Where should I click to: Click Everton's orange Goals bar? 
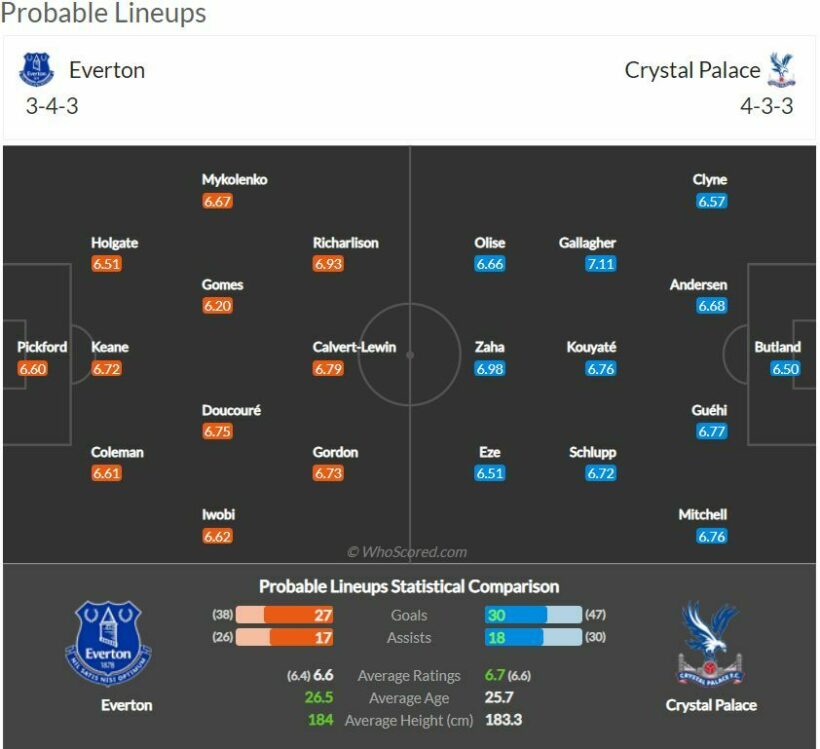pos(298,615)
